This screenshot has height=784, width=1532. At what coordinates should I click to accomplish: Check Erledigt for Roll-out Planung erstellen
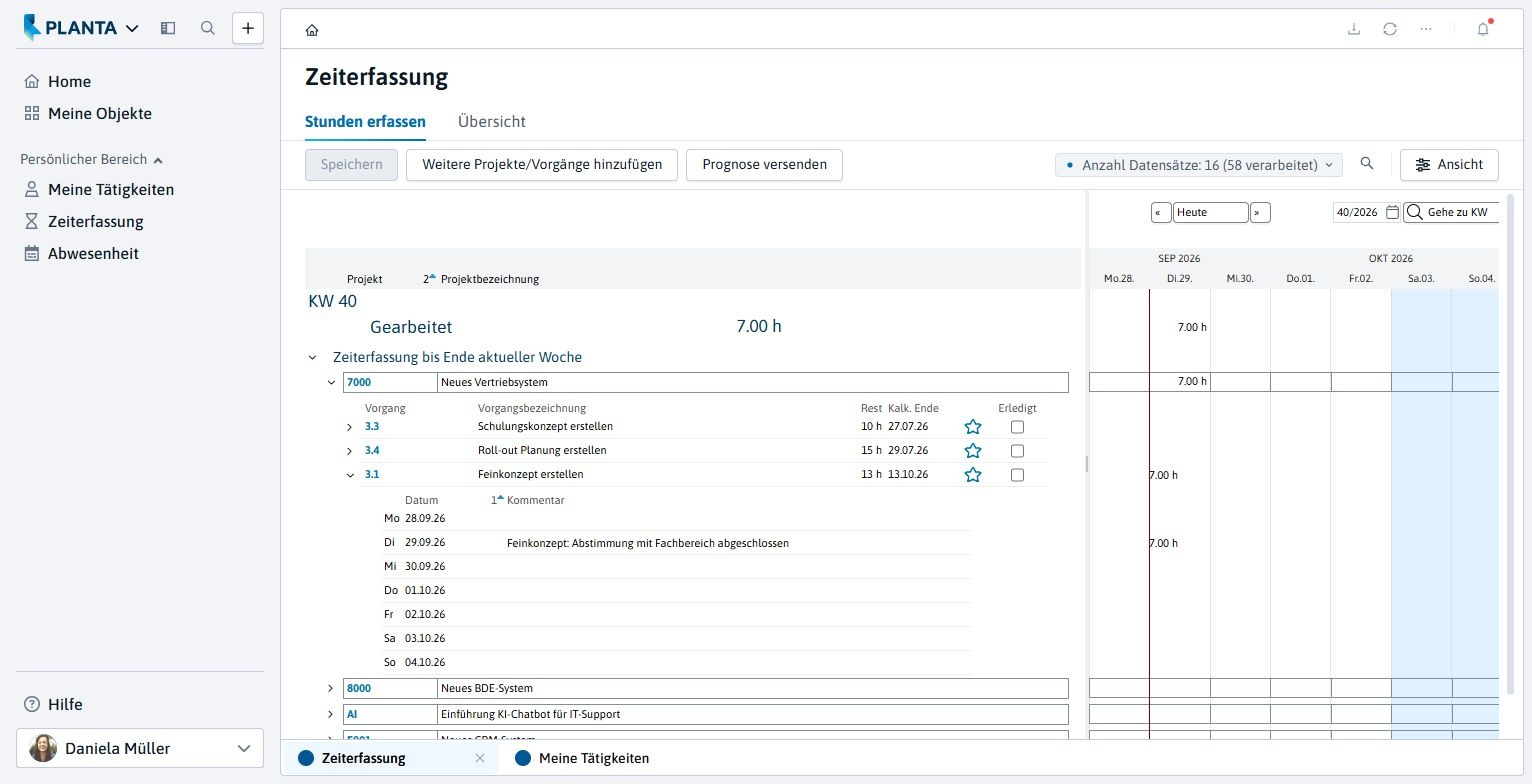1017,451
